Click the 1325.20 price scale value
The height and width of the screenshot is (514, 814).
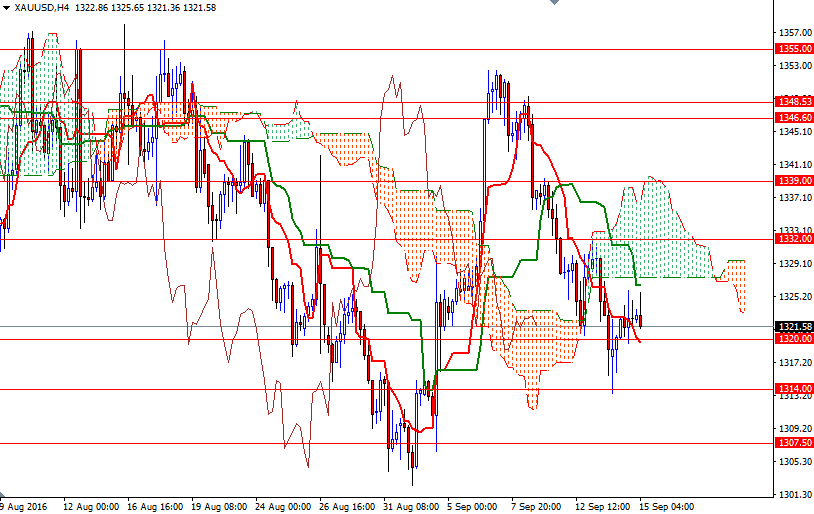point(795,297)
